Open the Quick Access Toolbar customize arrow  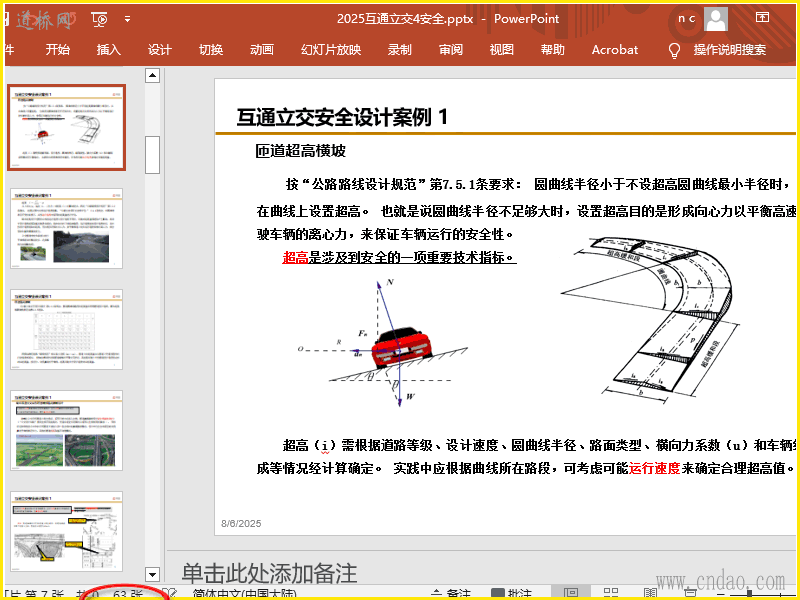pyautogui.click(x=127, y=19)
